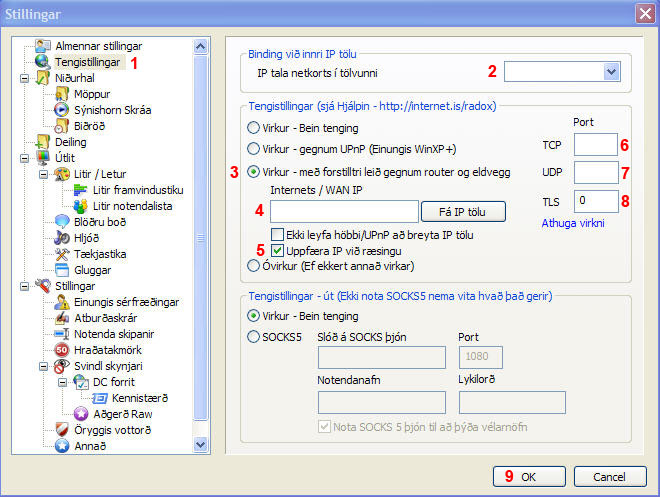Click the Hraðatakmörk speed limit icon
The width and height of the screenshot is (660, 497).
[60, 349]
